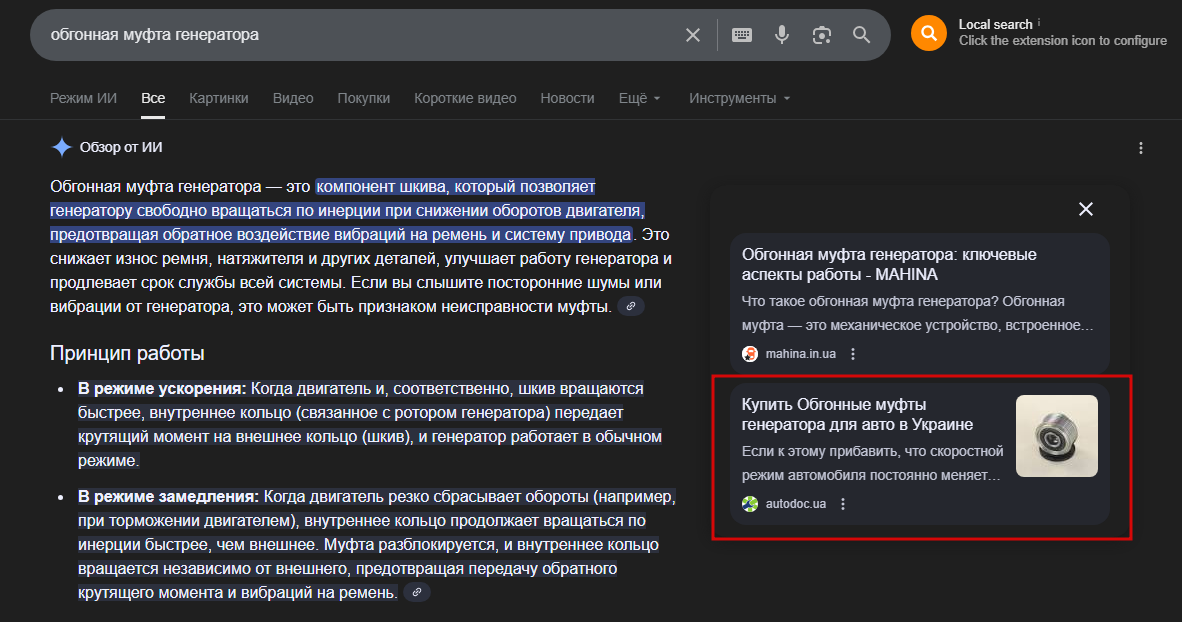Start voice search with the microphone icon

click(782, 35)
